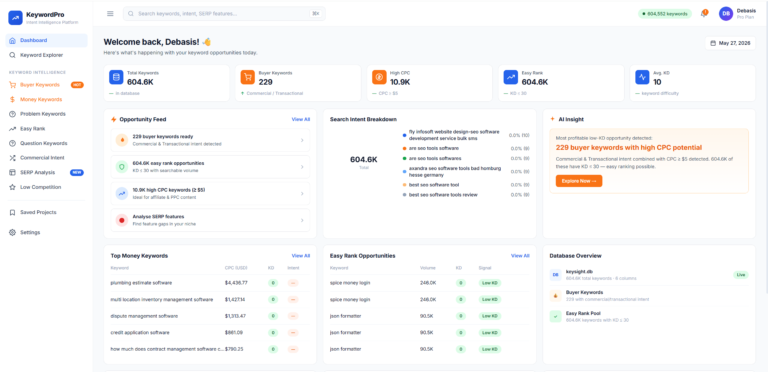Screen dimensions: 768x372
Task: Click the NEW badge beside SERP Analysis
Action: [x=77, y=172]
